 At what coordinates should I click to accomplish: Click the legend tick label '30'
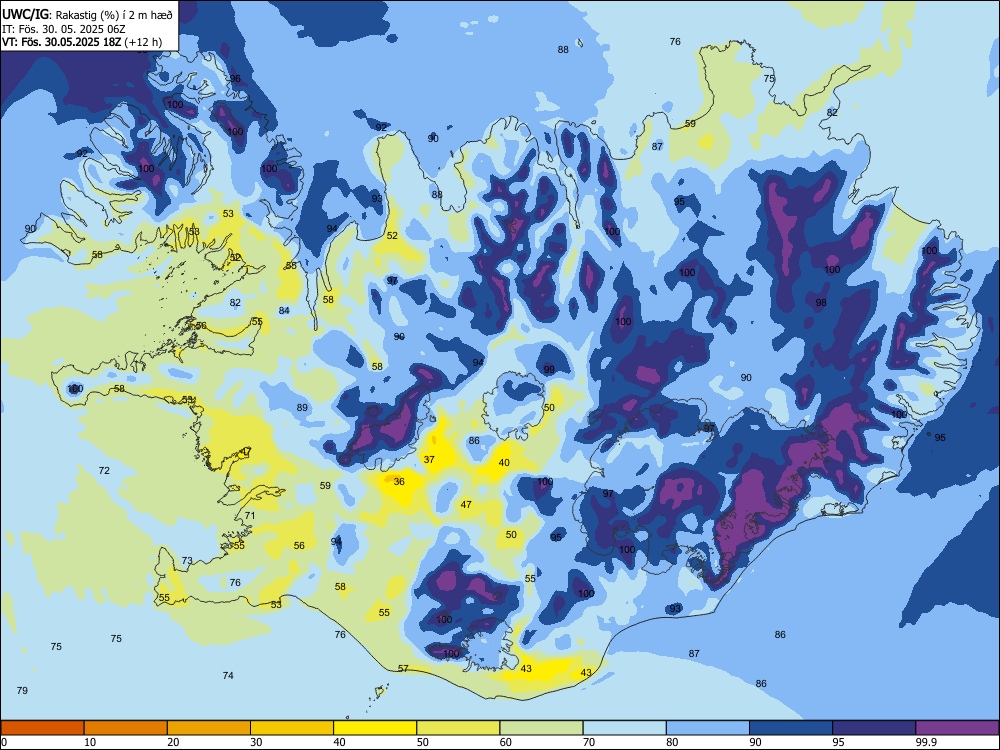coord(256,742)
